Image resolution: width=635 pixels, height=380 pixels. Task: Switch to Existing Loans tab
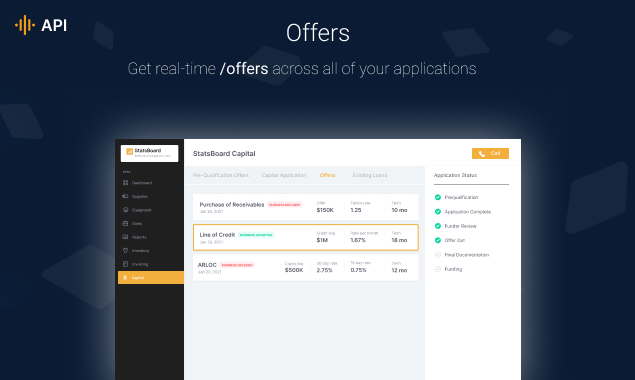pos(370,175)
